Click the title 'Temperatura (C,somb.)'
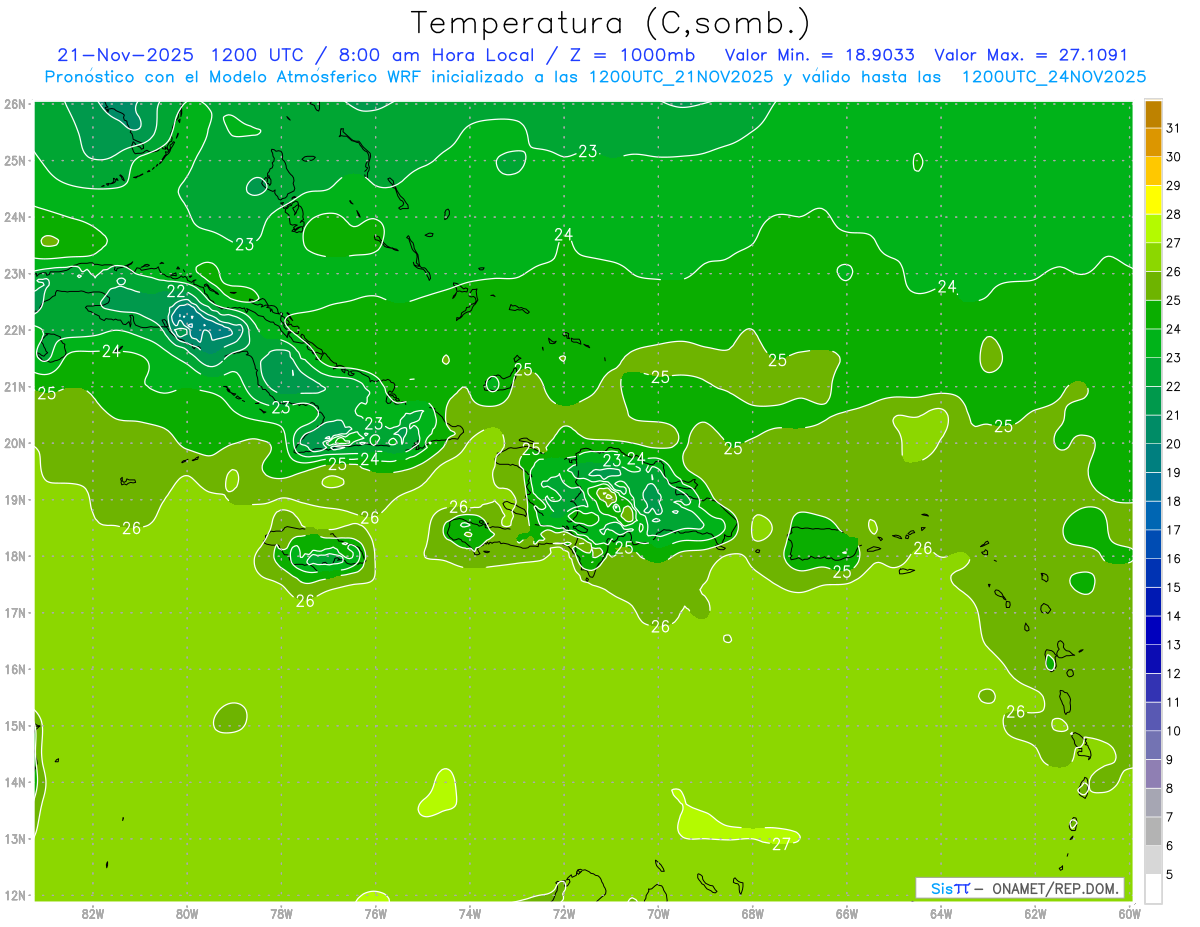 click(610, 24)
